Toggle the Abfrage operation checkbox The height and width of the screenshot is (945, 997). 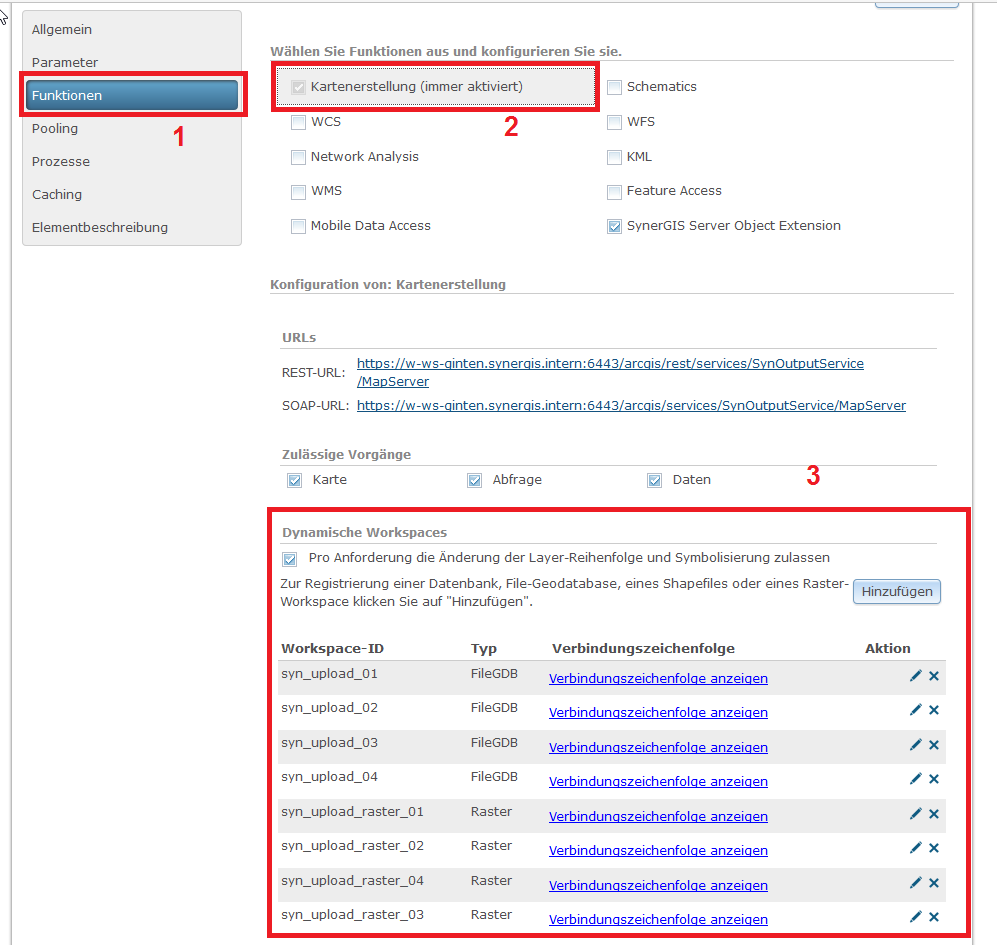[475, 480]
